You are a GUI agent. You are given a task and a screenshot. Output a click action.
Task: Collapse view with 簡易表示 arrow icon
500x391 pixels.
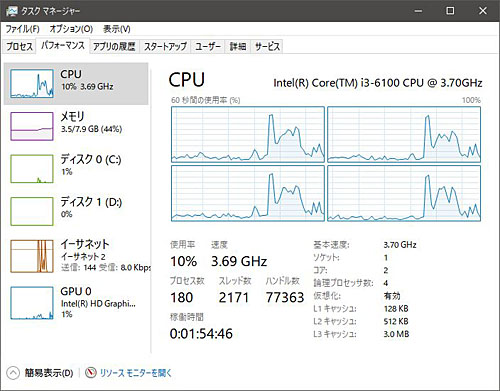tap(13, 373)
